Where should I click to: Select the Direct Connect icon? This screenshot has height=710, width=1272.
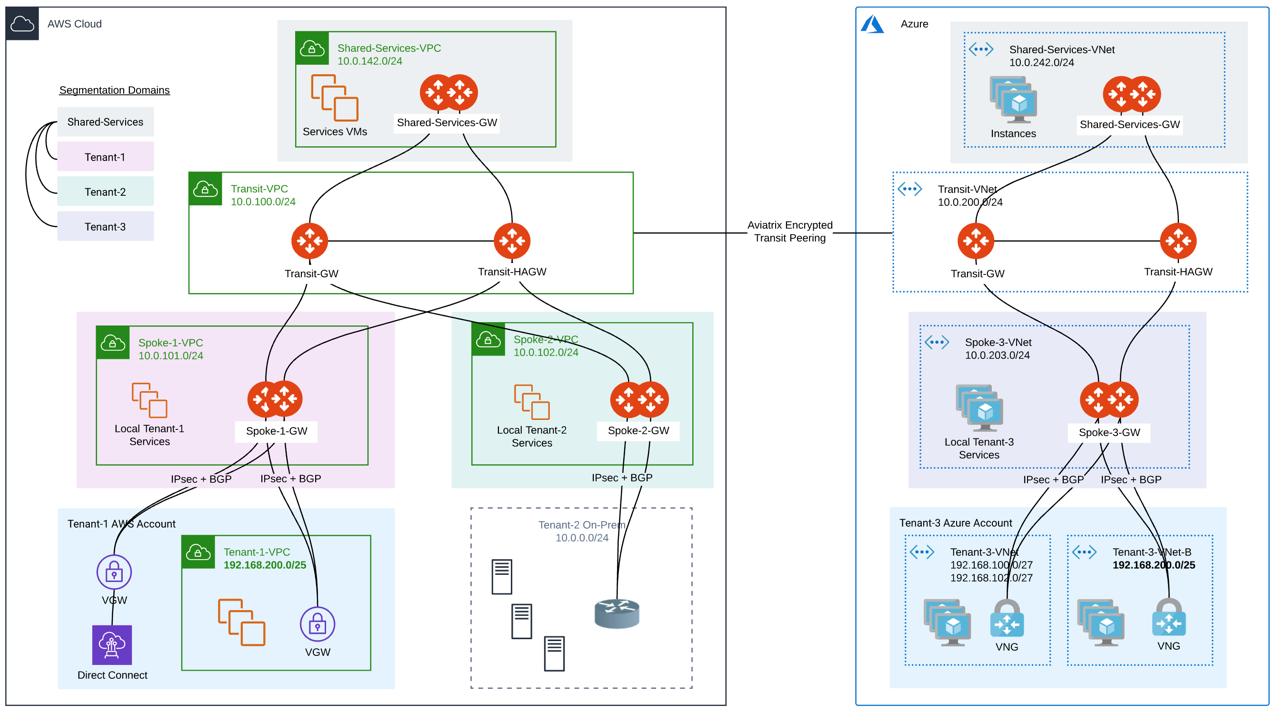(x=112, y=645)
